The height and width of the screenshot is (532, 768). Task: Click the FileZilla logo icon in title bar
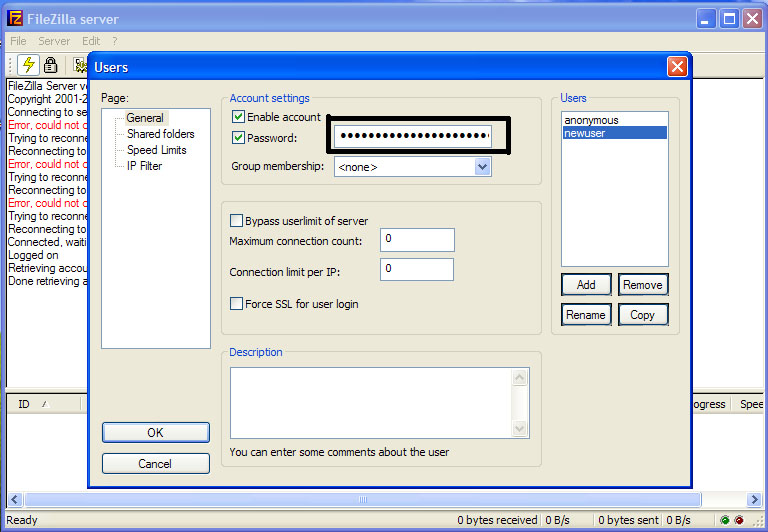(x=15, y=19)
